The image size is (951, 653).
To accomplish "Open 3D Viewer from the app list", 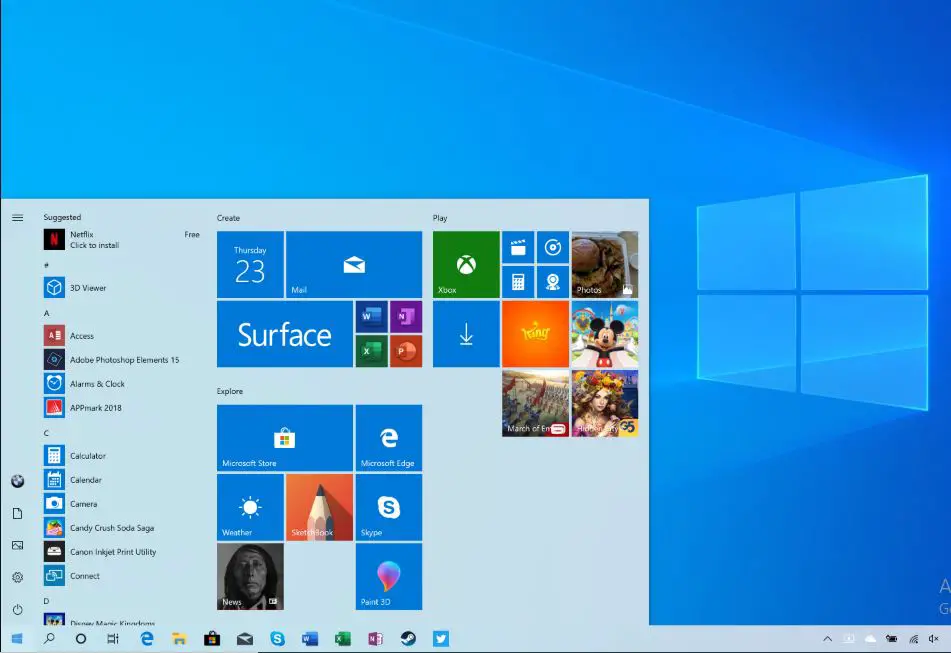I will (x=121, y=287).
